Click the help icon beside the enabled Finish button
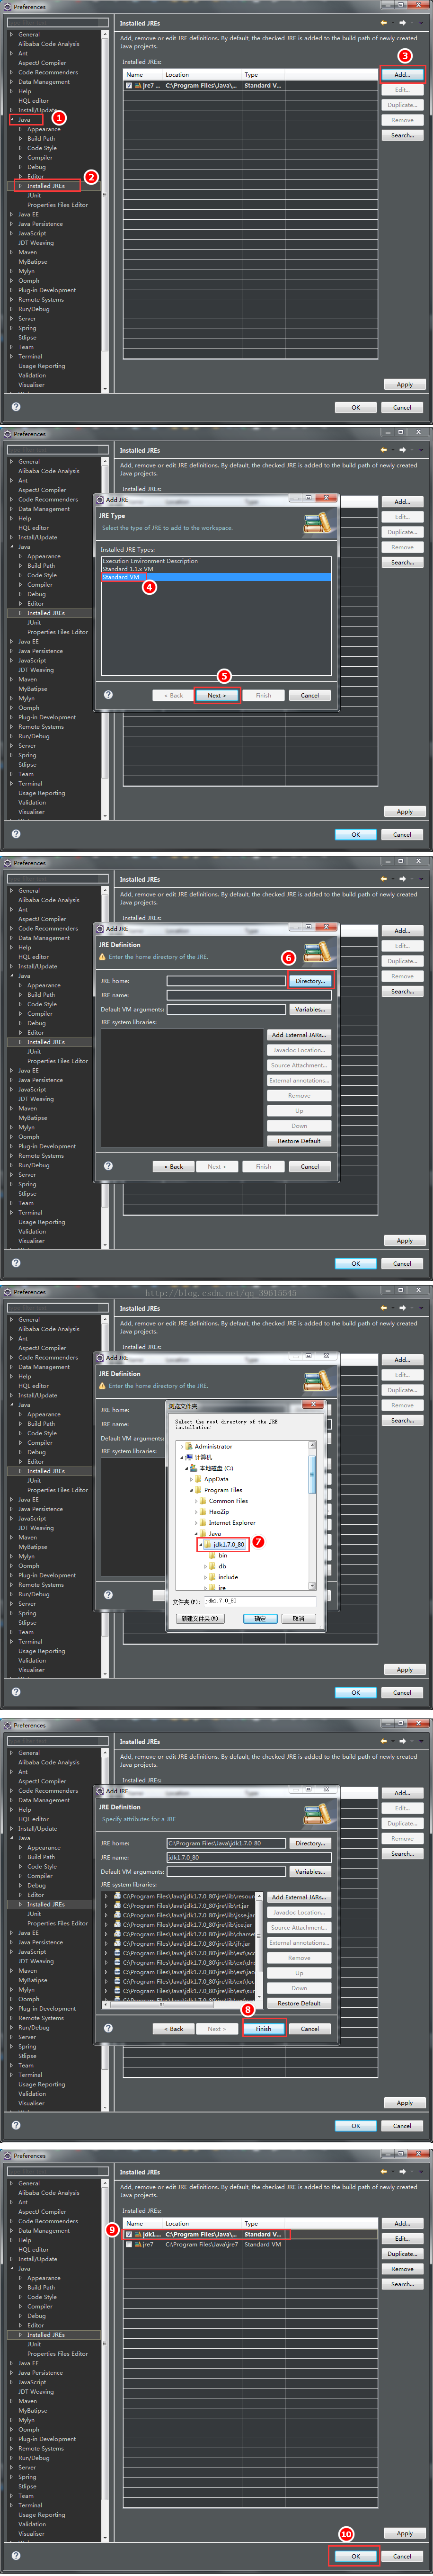 pos(108,2028)
